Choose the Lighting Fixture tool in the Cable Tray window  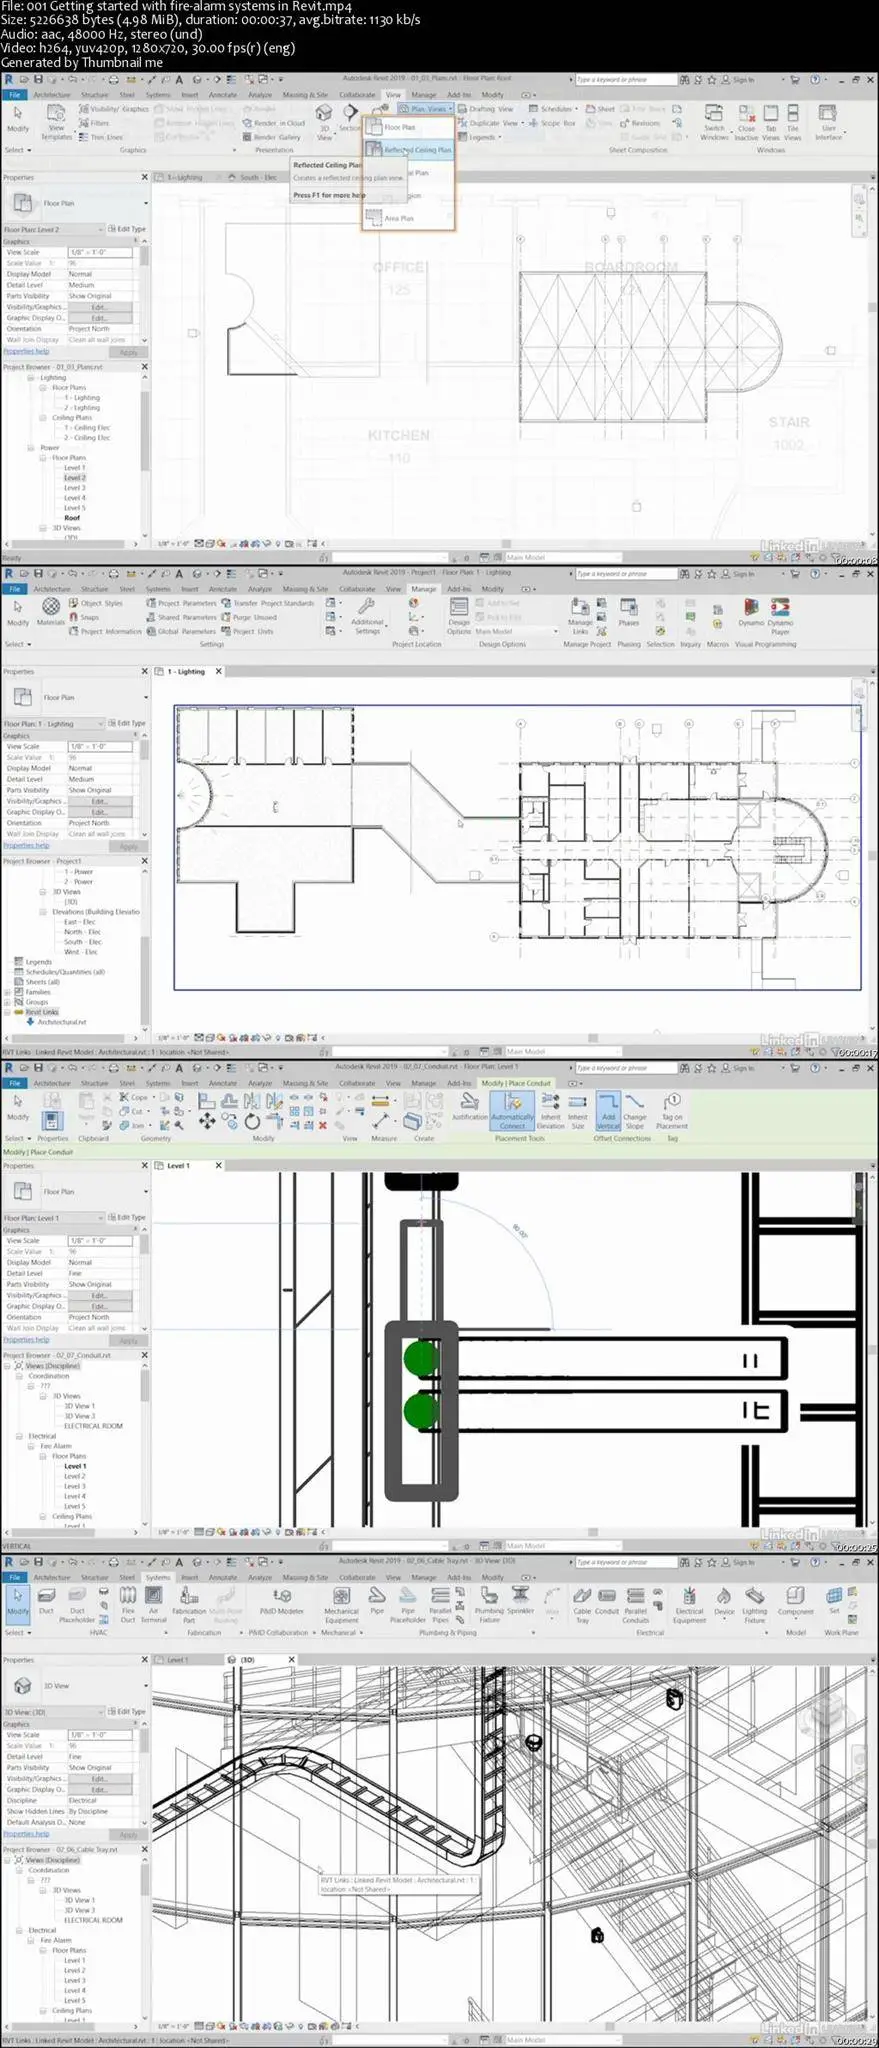click(x=755, y=1603)
